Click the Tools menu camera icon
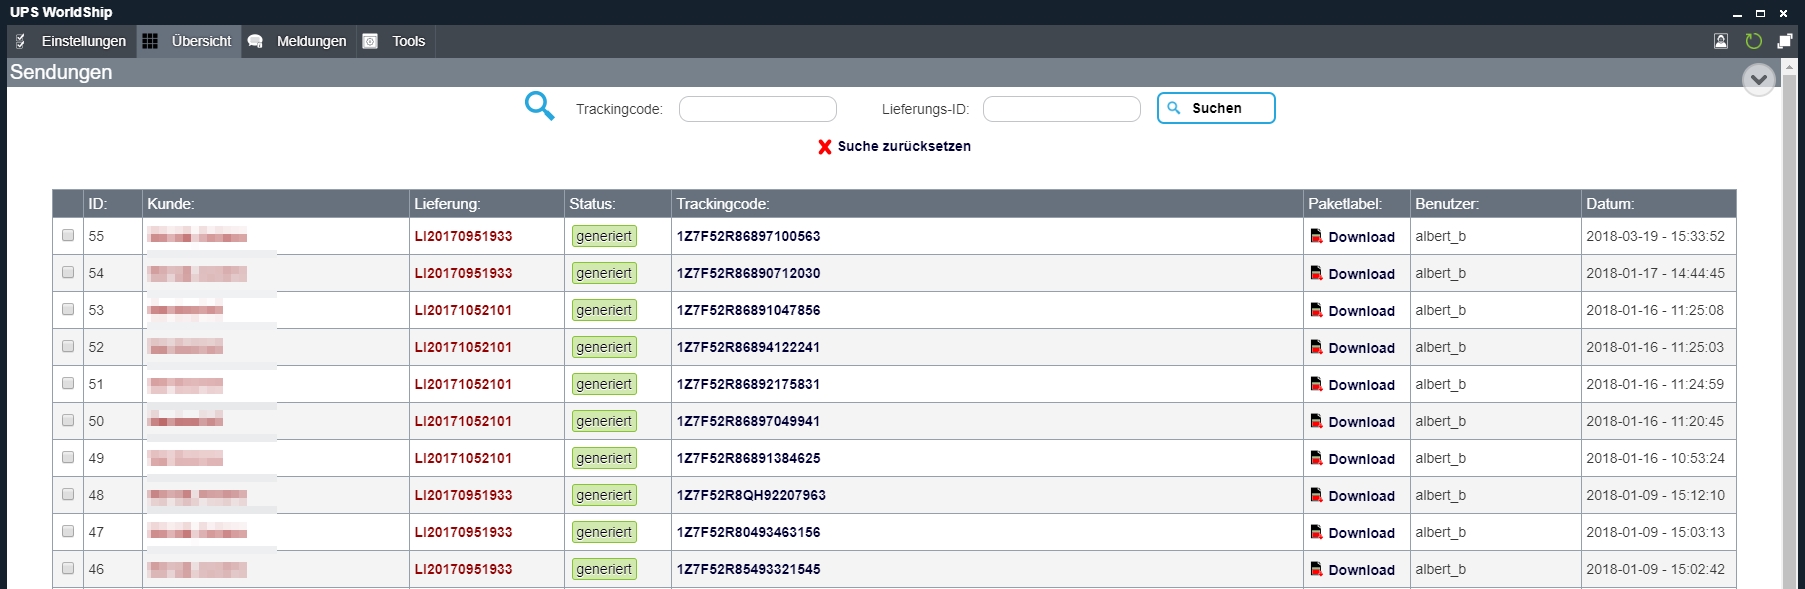1805x589 pixels. (370, 41)
